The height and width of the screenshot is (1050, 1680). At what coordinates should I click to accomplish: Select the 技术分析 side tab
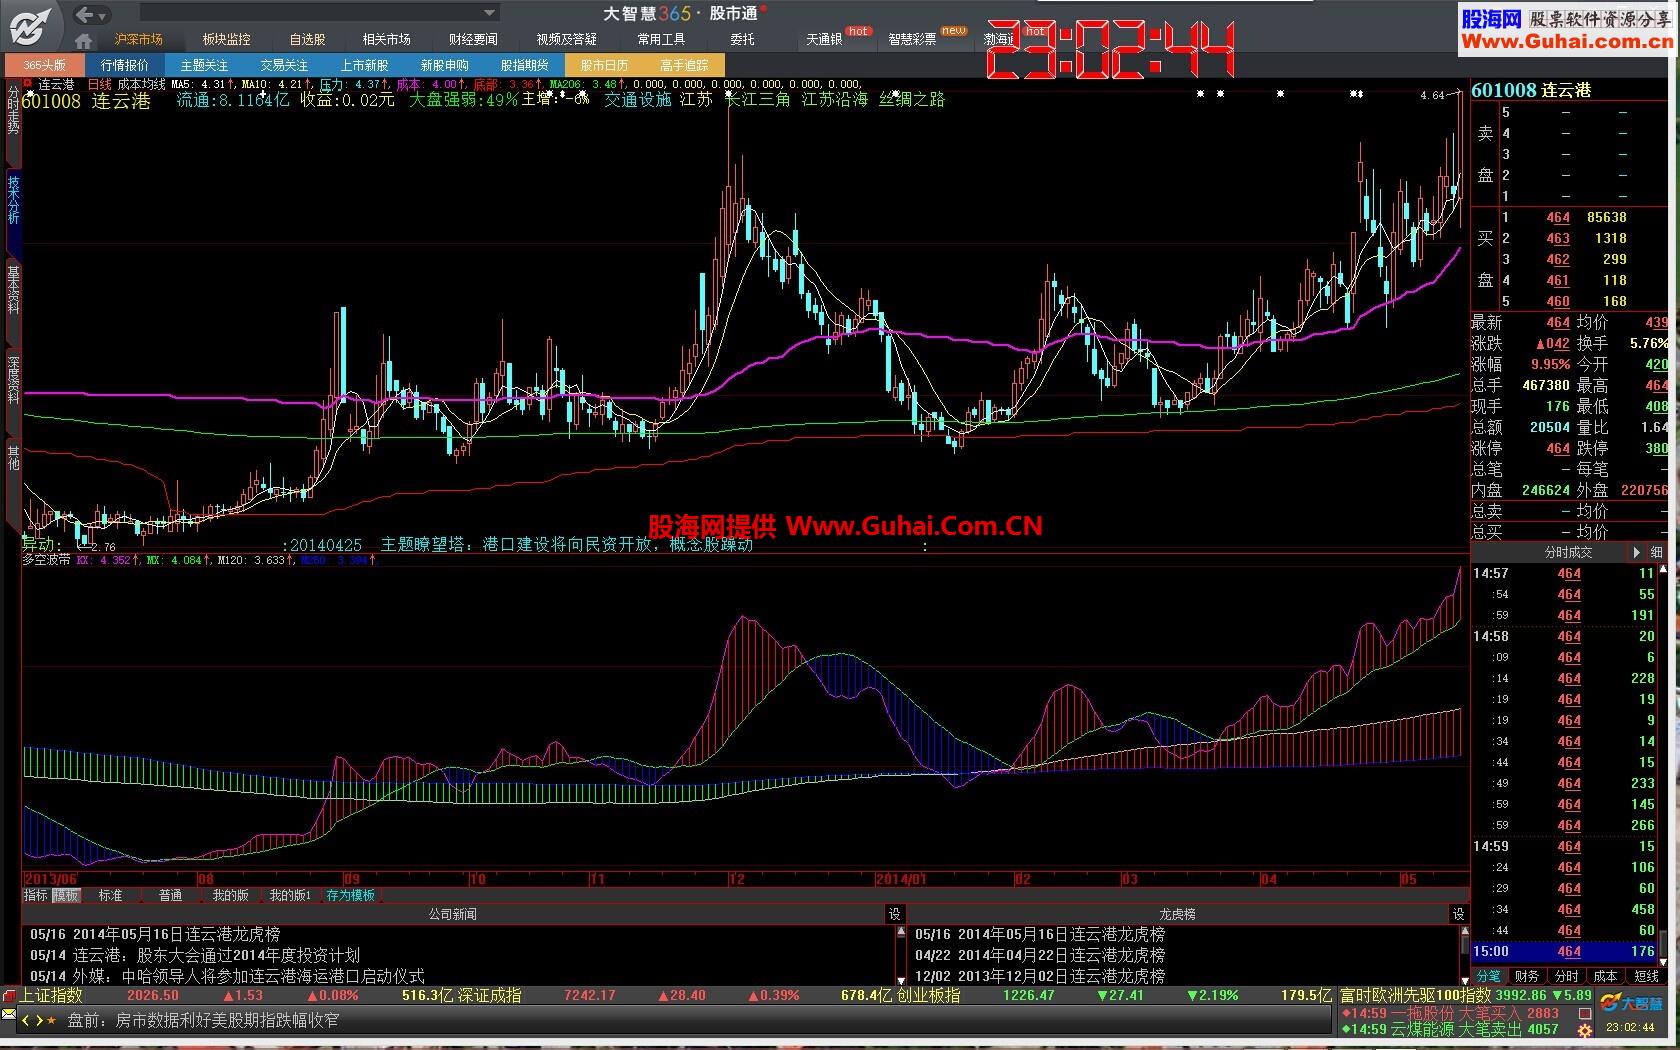(x=13, y=200)
